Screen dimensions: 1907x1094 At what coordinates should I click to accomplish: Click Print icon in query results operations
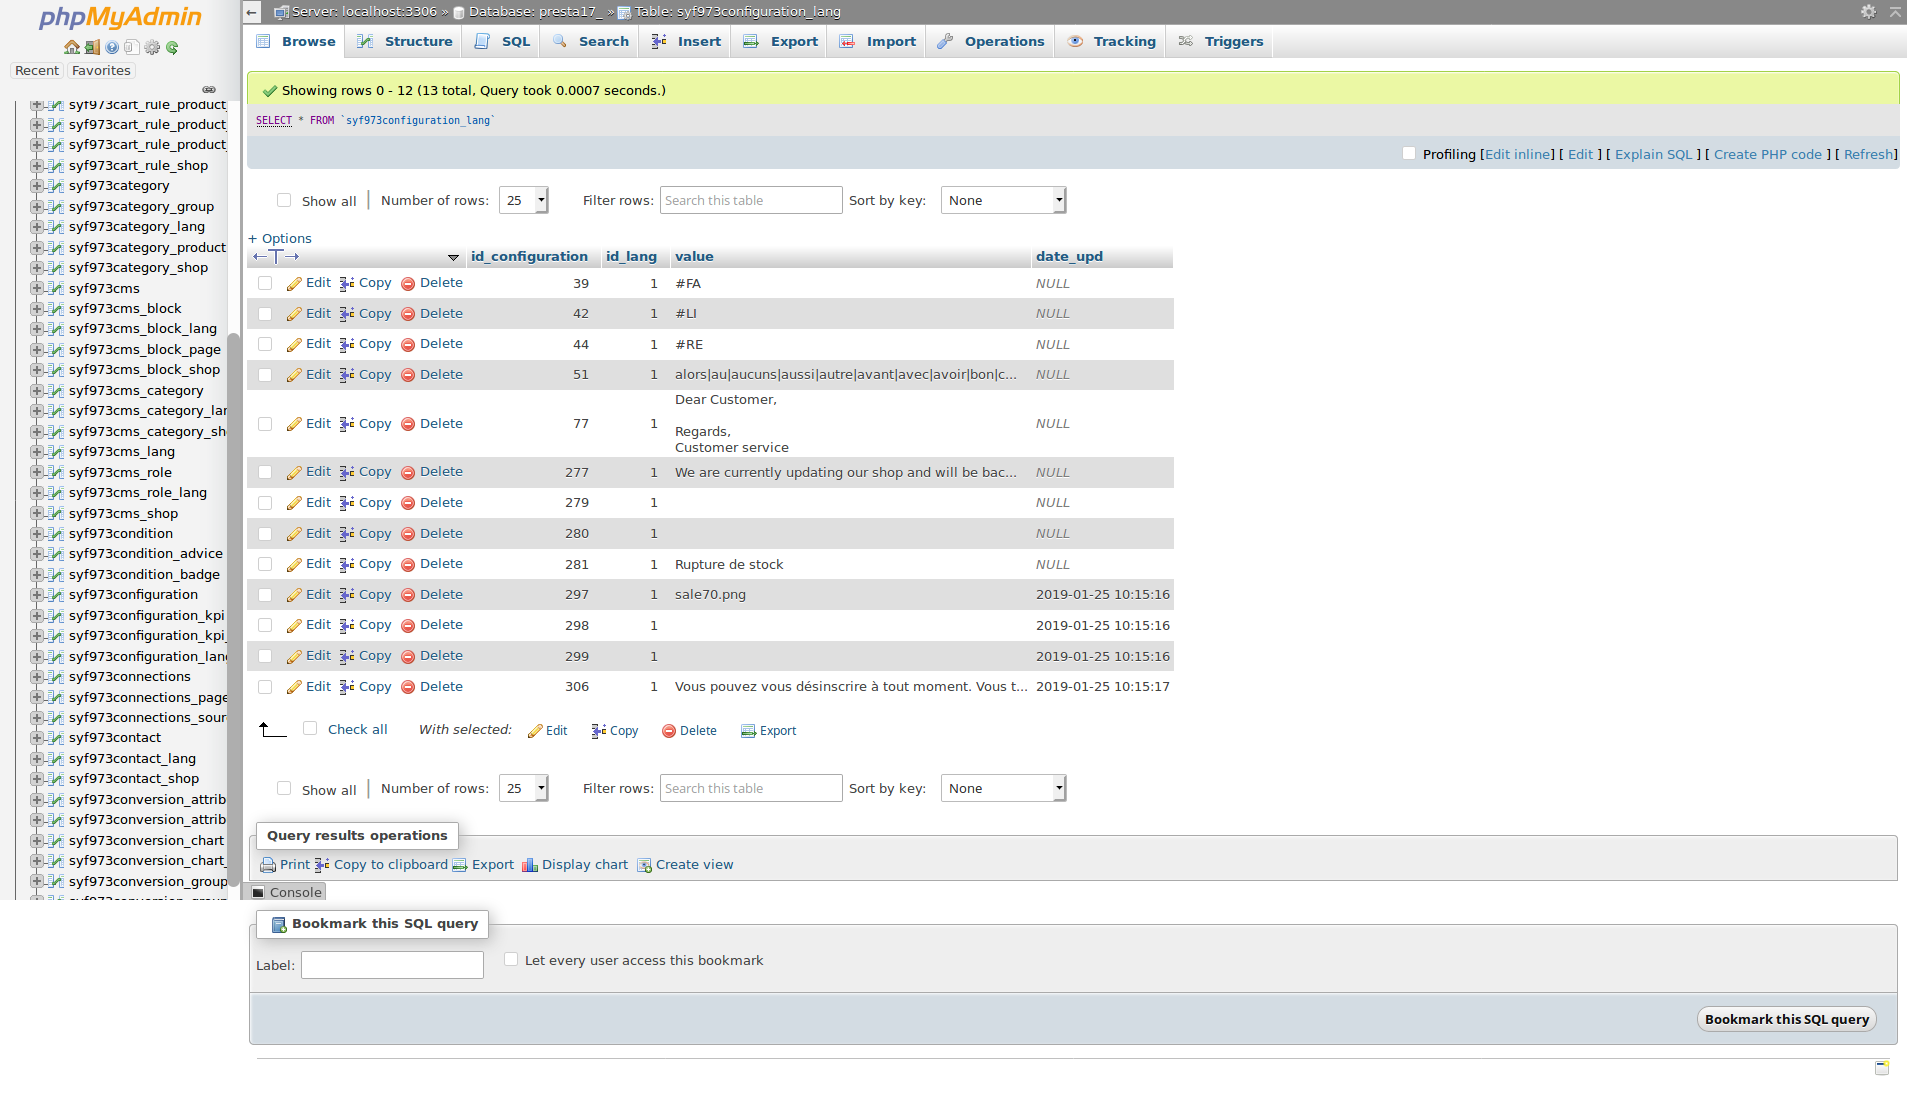(268, 865)
